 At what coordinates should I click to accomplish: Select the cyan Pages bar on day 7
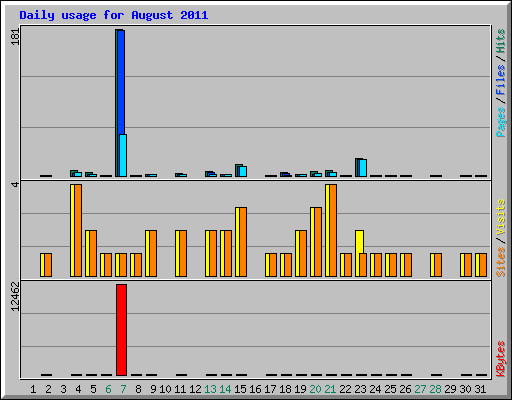pos(123,155)
